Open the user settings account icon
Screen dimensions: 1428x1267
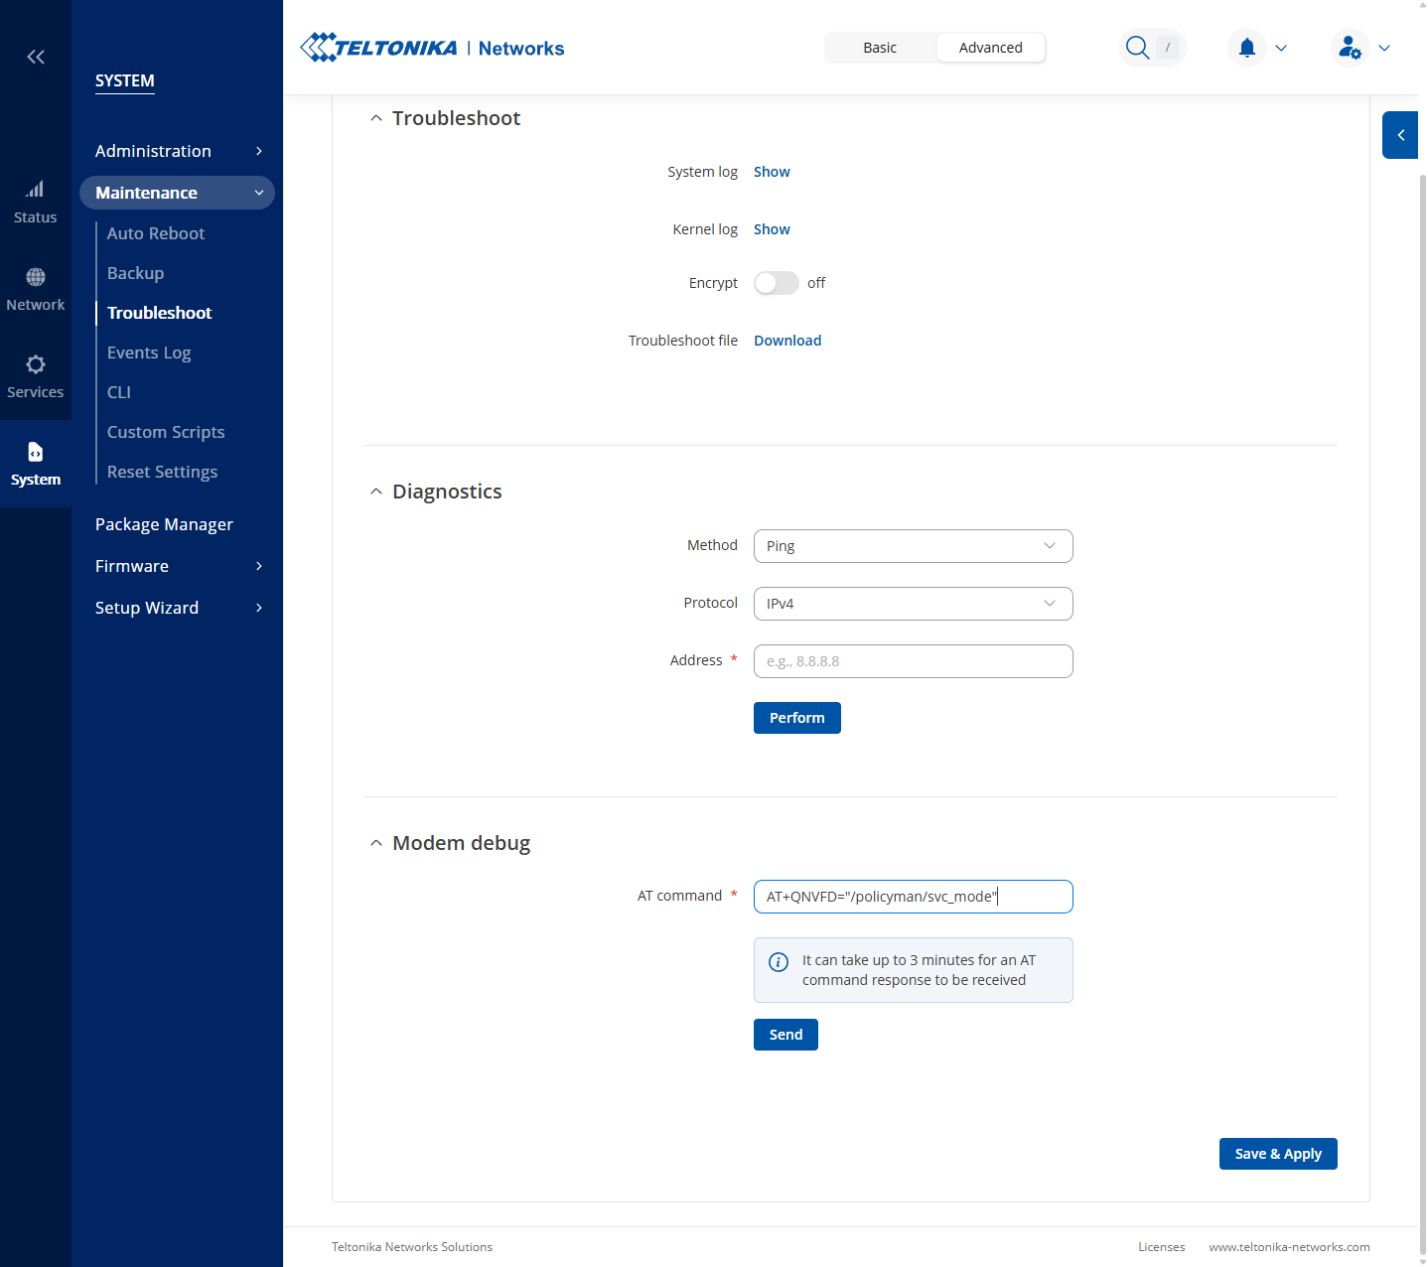[x=1349, y=48]
